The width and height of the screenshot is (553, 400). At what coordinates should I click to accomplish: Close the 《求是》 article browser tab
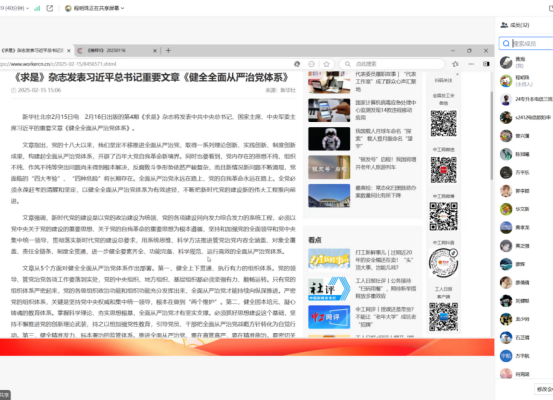69,51
